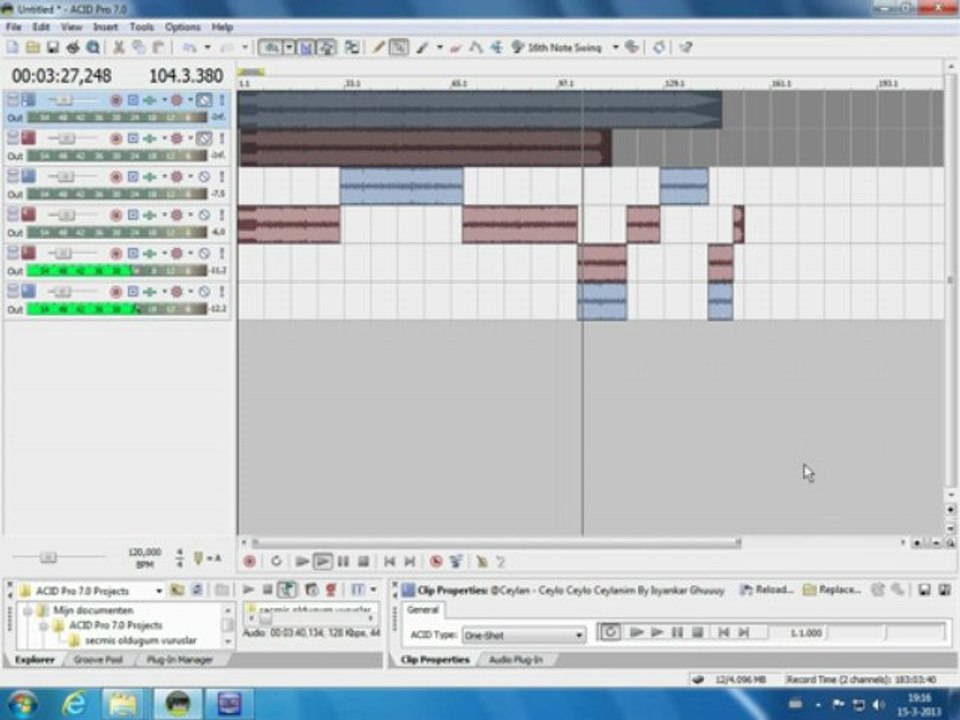The width and height of the screenshot is (960, 720).
Task: Go to project end in the main transport
Action: click(410, 561)
